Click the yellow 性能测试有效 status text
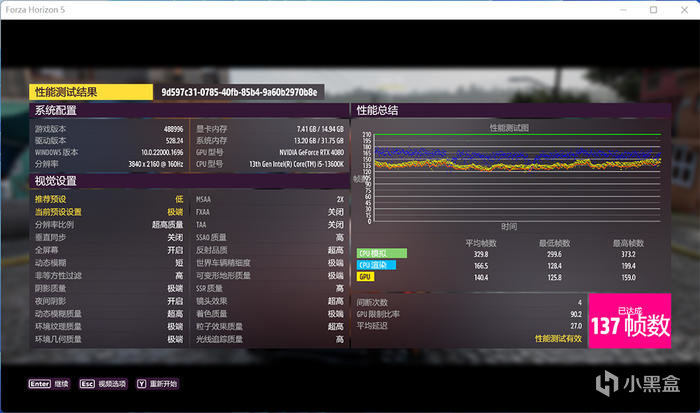 pyautogui.click(x=558, y=339)
